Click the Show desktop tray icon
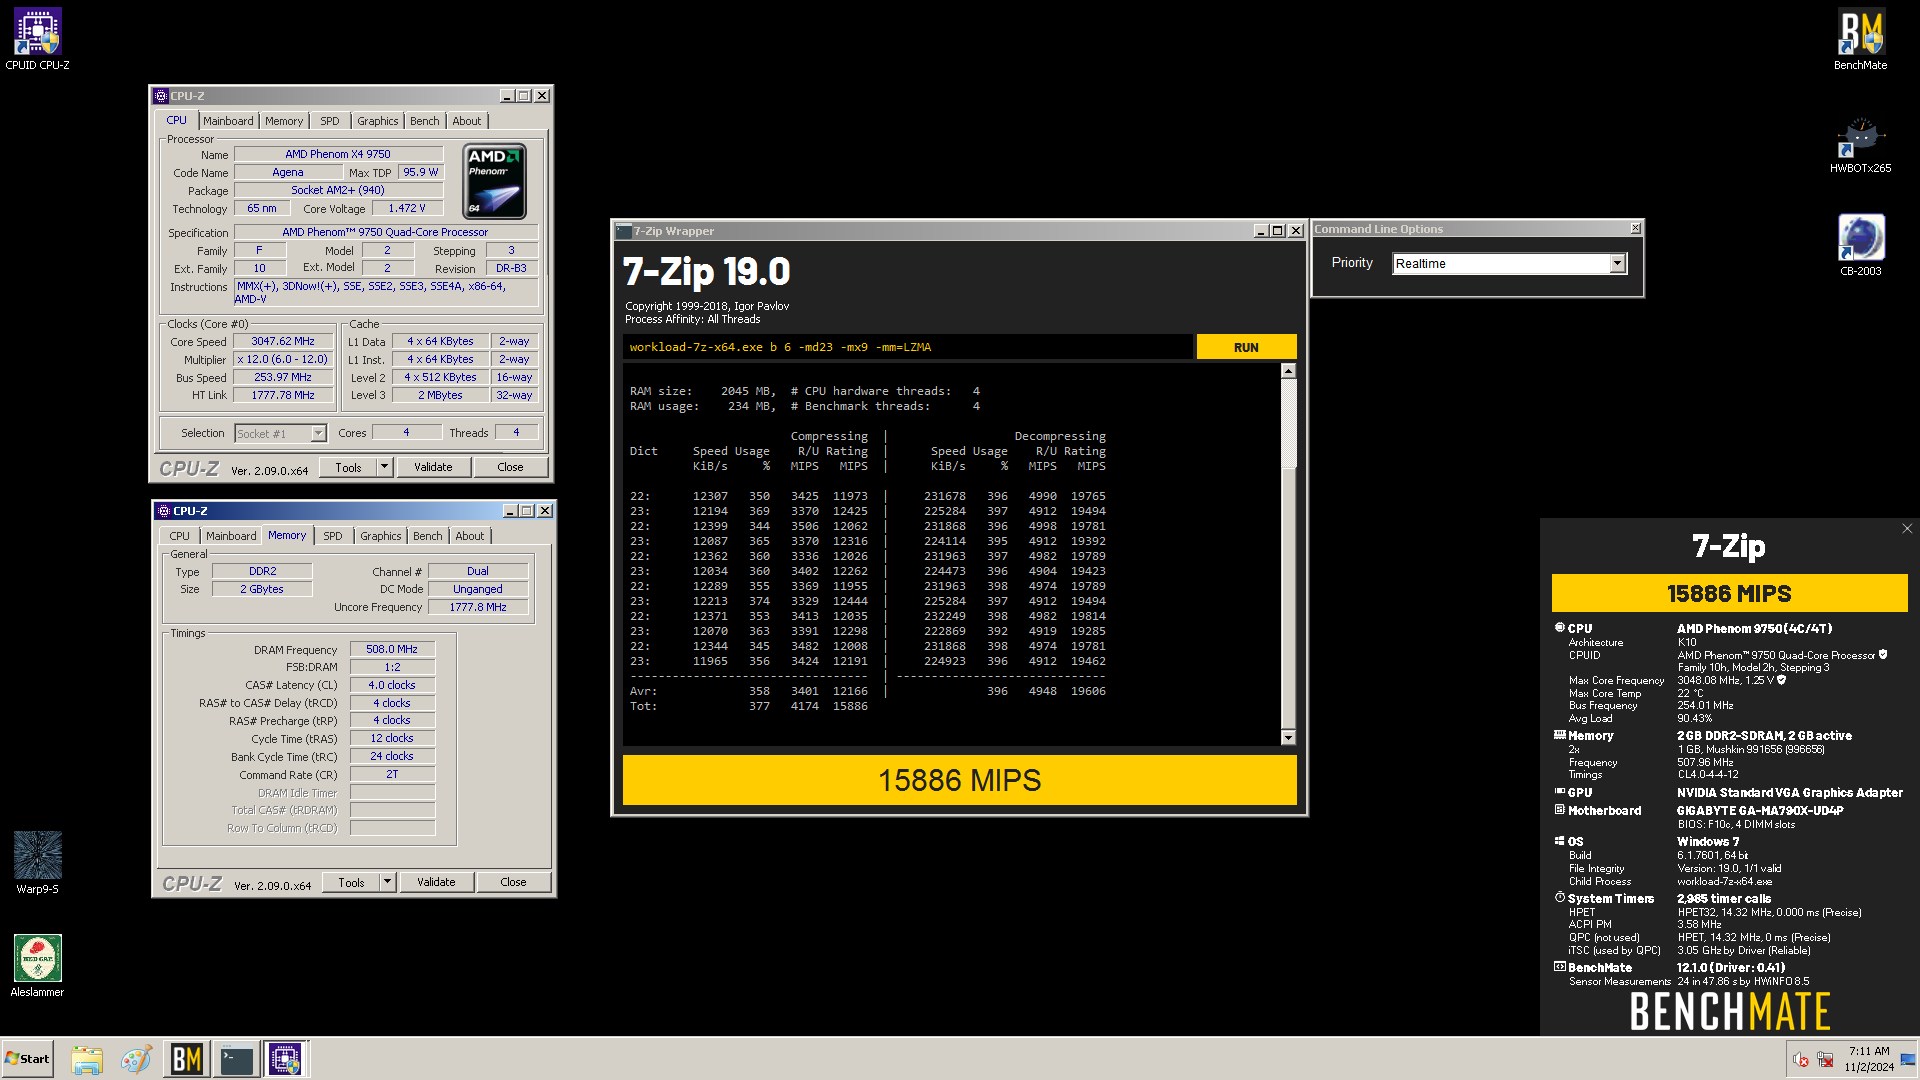This screenshot has height=1080, width=1920. click(1907, 1059)
